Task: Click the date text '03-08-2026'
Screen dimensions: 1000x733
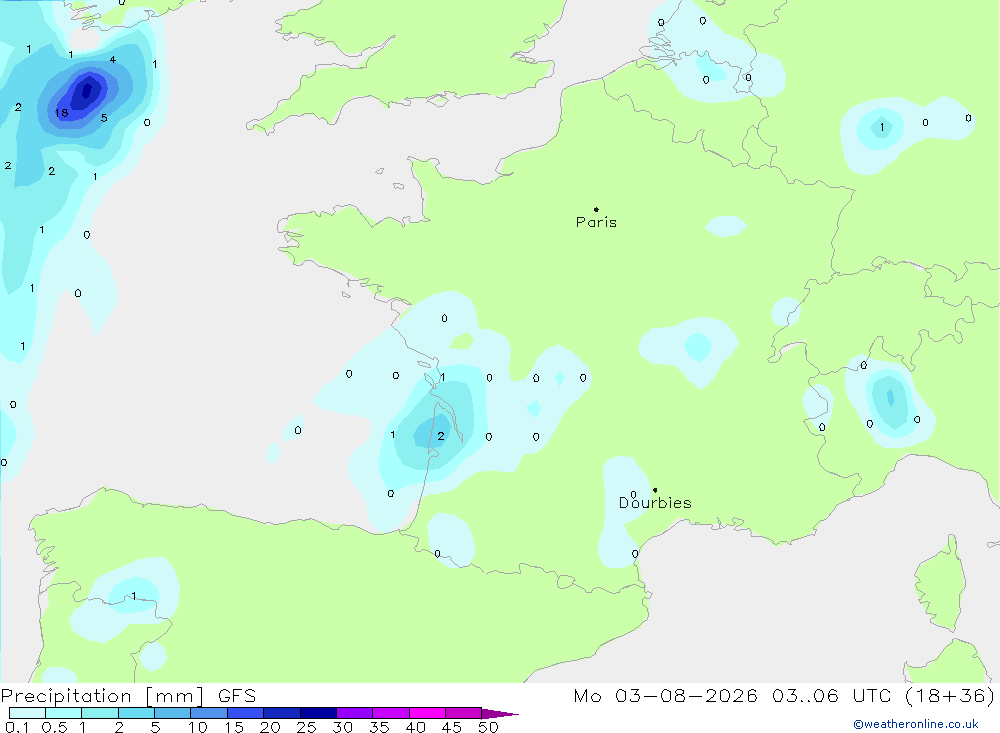Action: pos(686,695)
